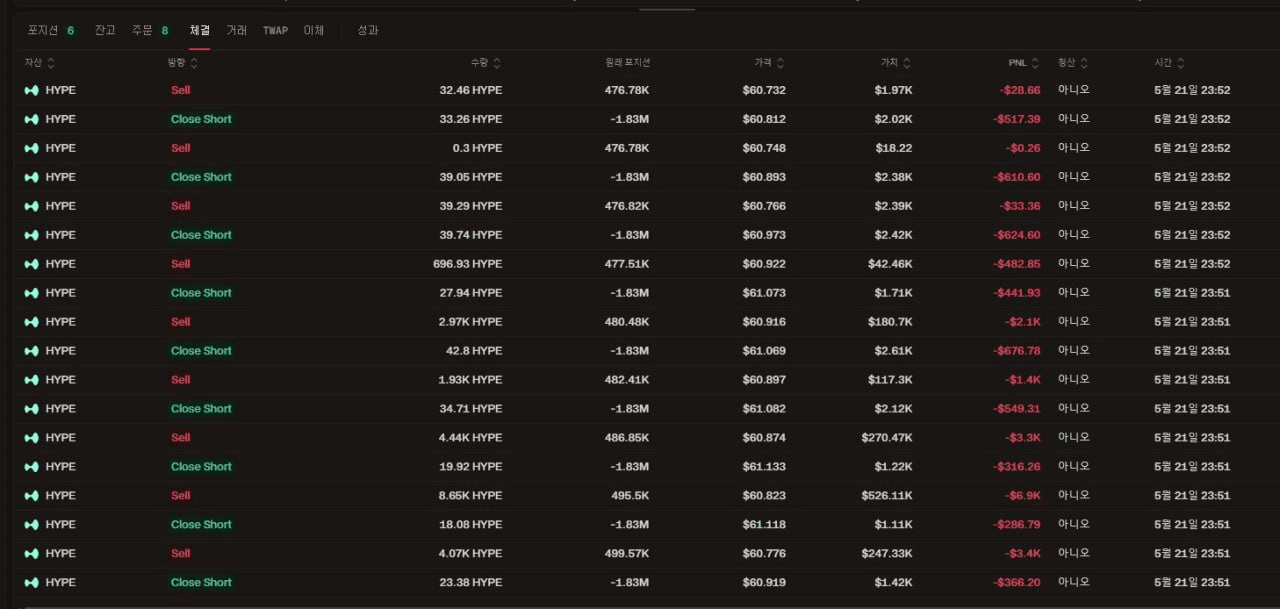The image size is (1280, 609).
Task: Click the HYPE token icon in the 4.44K HYPE row
Action: [32, 438]
